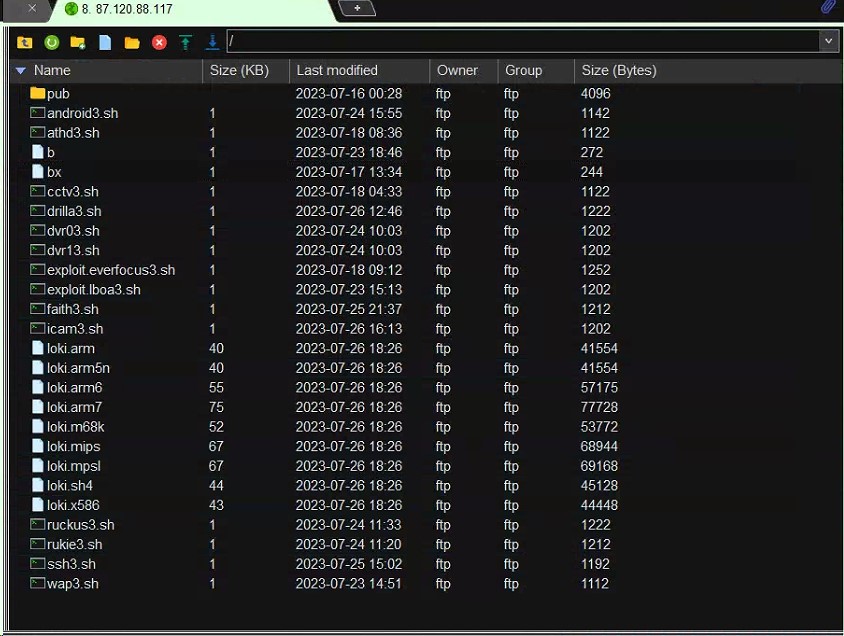Click the red delete icon
Image resolution: width=844 pixels, height=636 pixels.
[x=159, y=42]
